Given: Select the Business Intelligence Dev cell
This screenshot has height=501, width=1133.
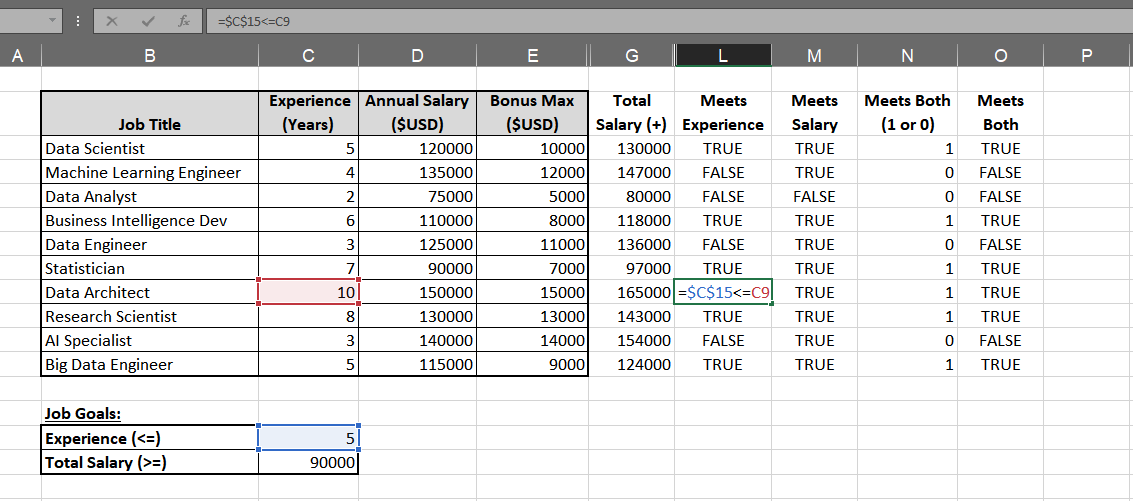Looking at the screenshot, I should click(x=150, y=220).
